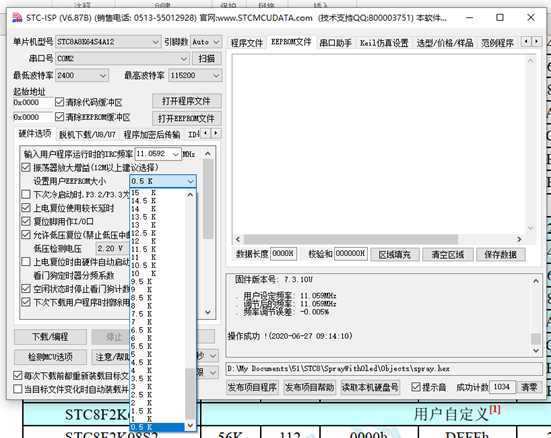Select 10 K in EEPROM size list

click(x=157, y=273)
